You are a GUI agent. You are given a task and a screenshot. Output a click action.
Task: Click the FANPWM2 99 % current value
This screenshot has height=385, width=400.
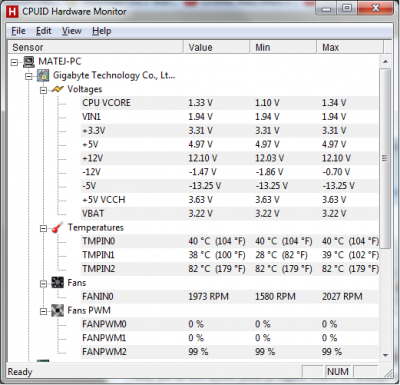coord(198,352)
